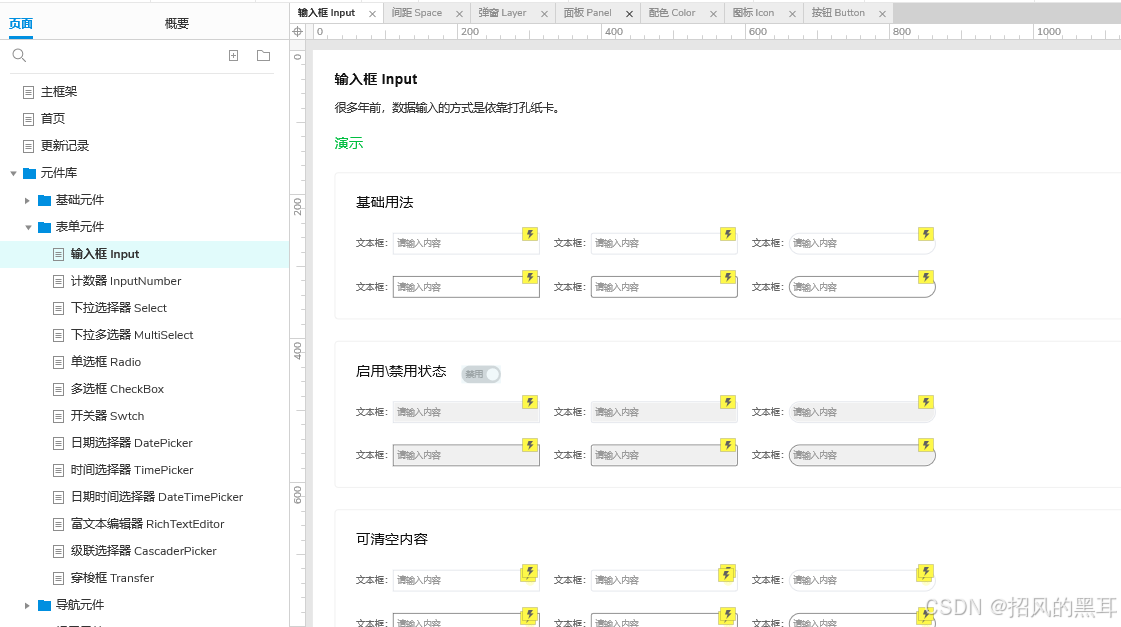Click the add page icon
This screenshot has height=627, width=1121.
click(x=233, y=55)
